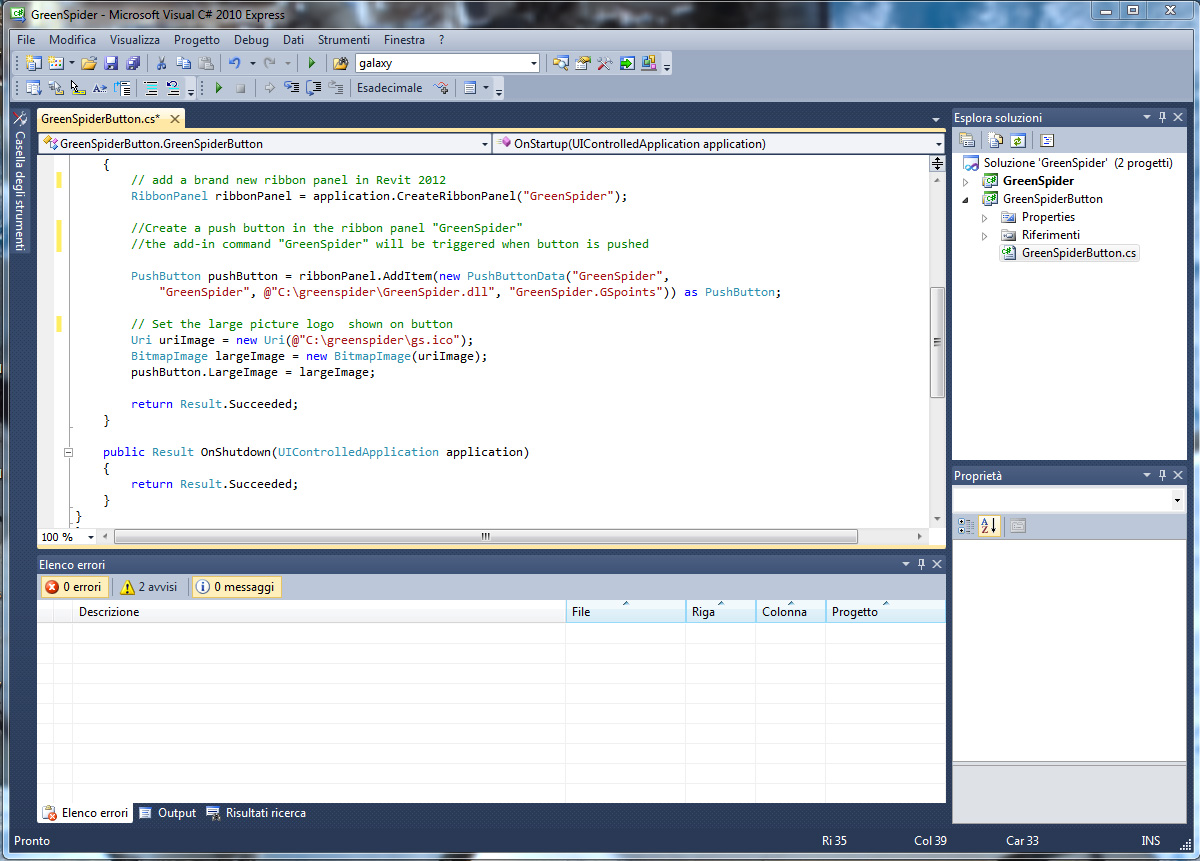
Task: Toggle the 2 avvisi warnings filter
Action: click(149, 587)
